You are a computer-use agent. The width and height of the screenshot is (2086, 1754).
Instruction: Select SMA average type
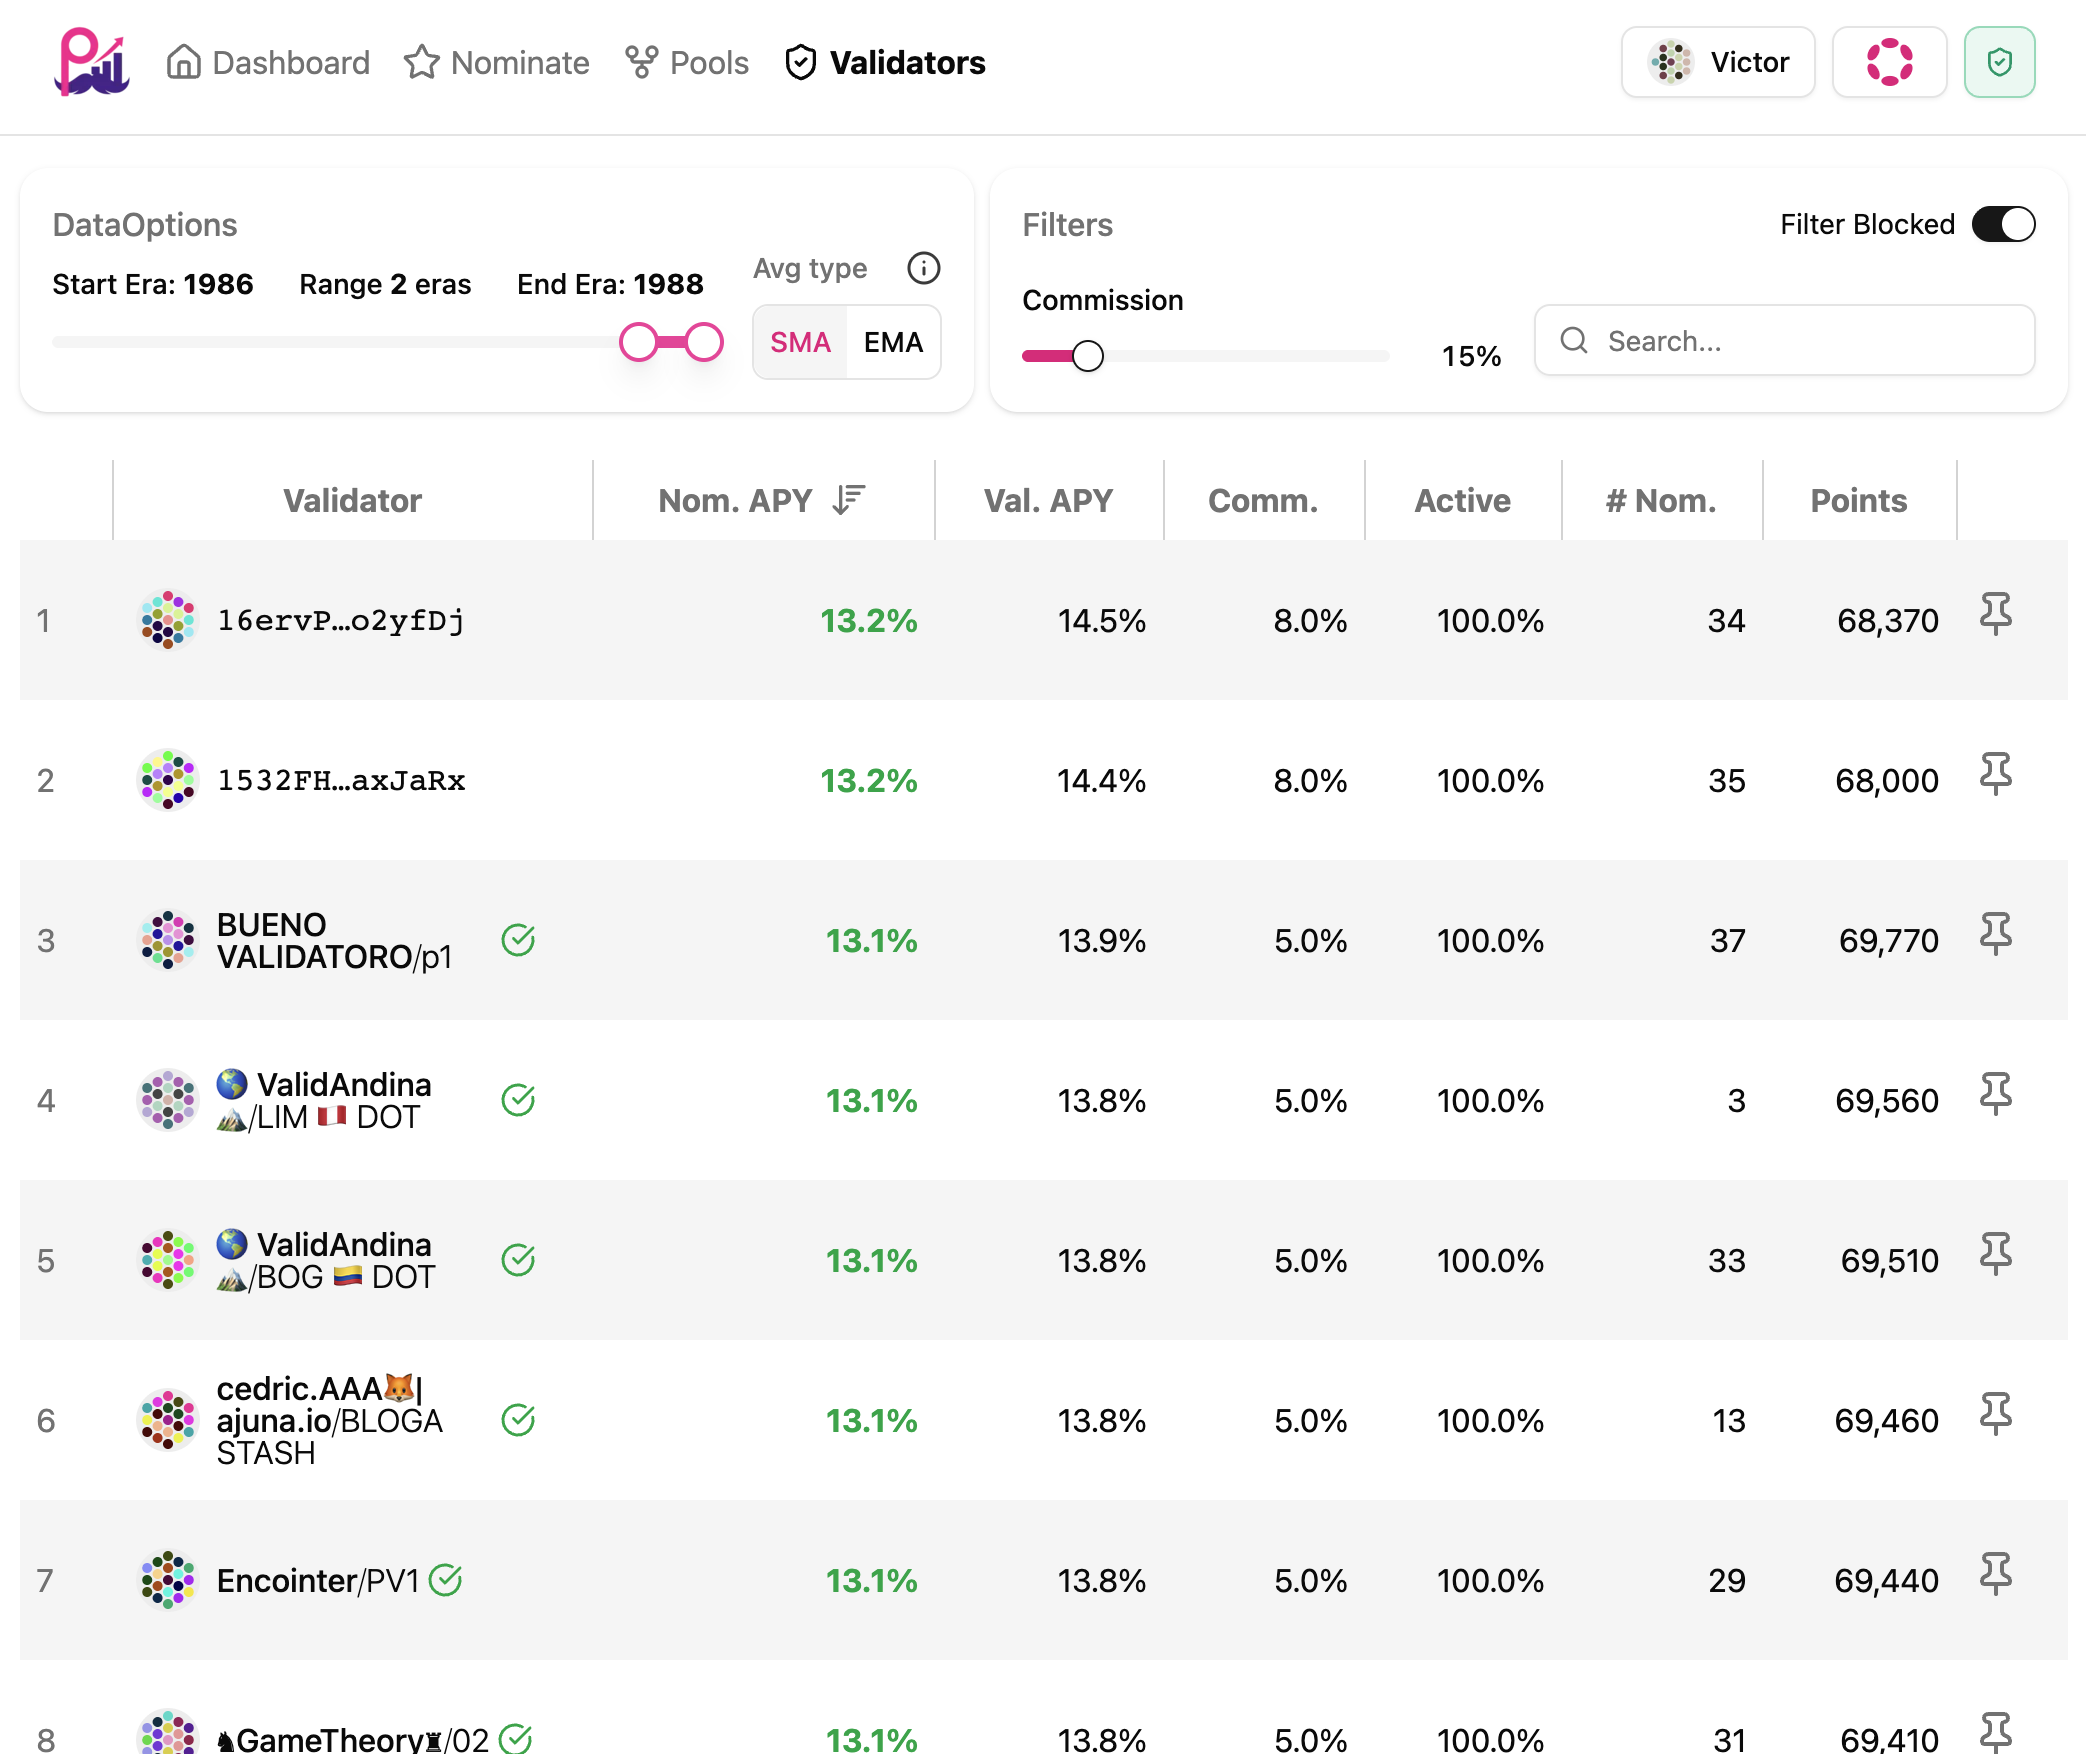(x=800, y=342)
